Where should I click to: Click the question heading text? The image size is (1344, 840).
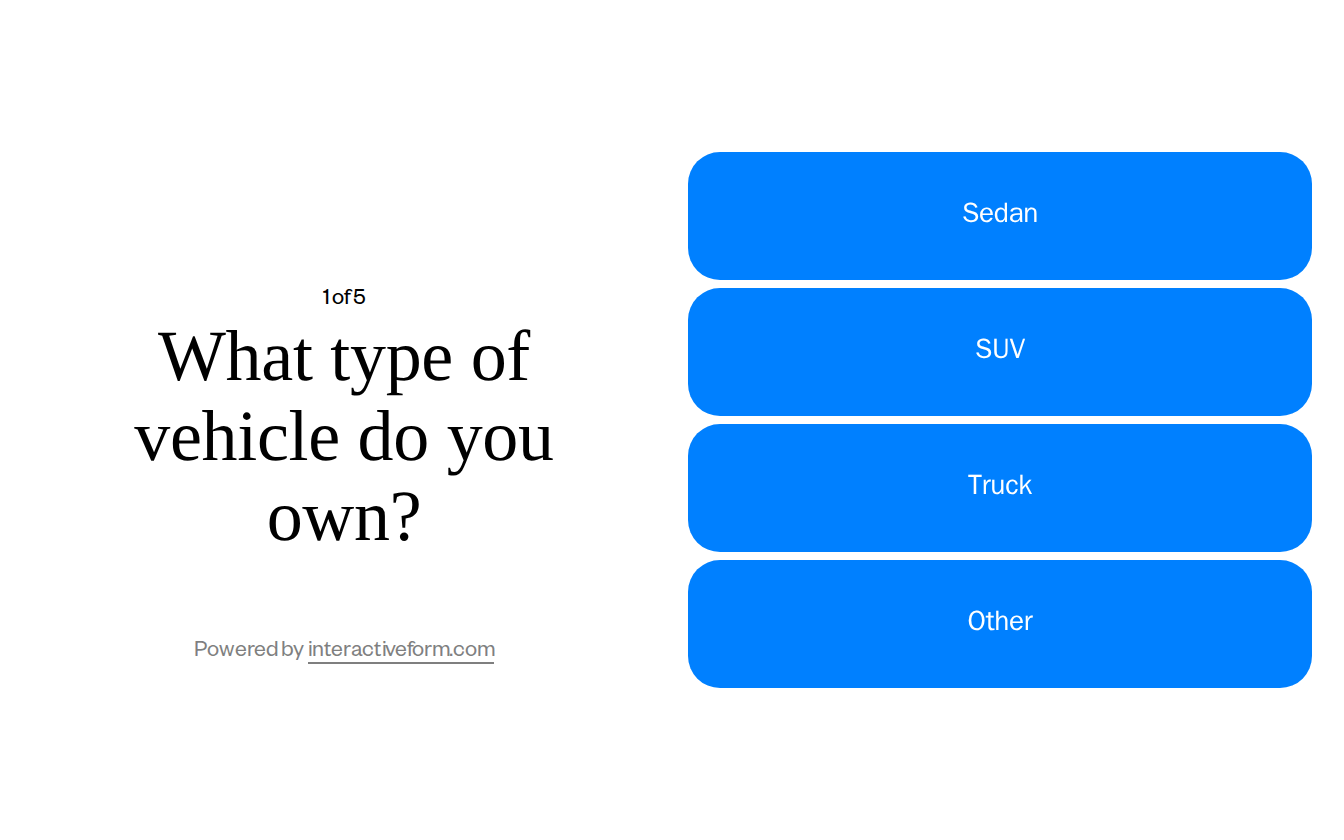coord(344,437)
